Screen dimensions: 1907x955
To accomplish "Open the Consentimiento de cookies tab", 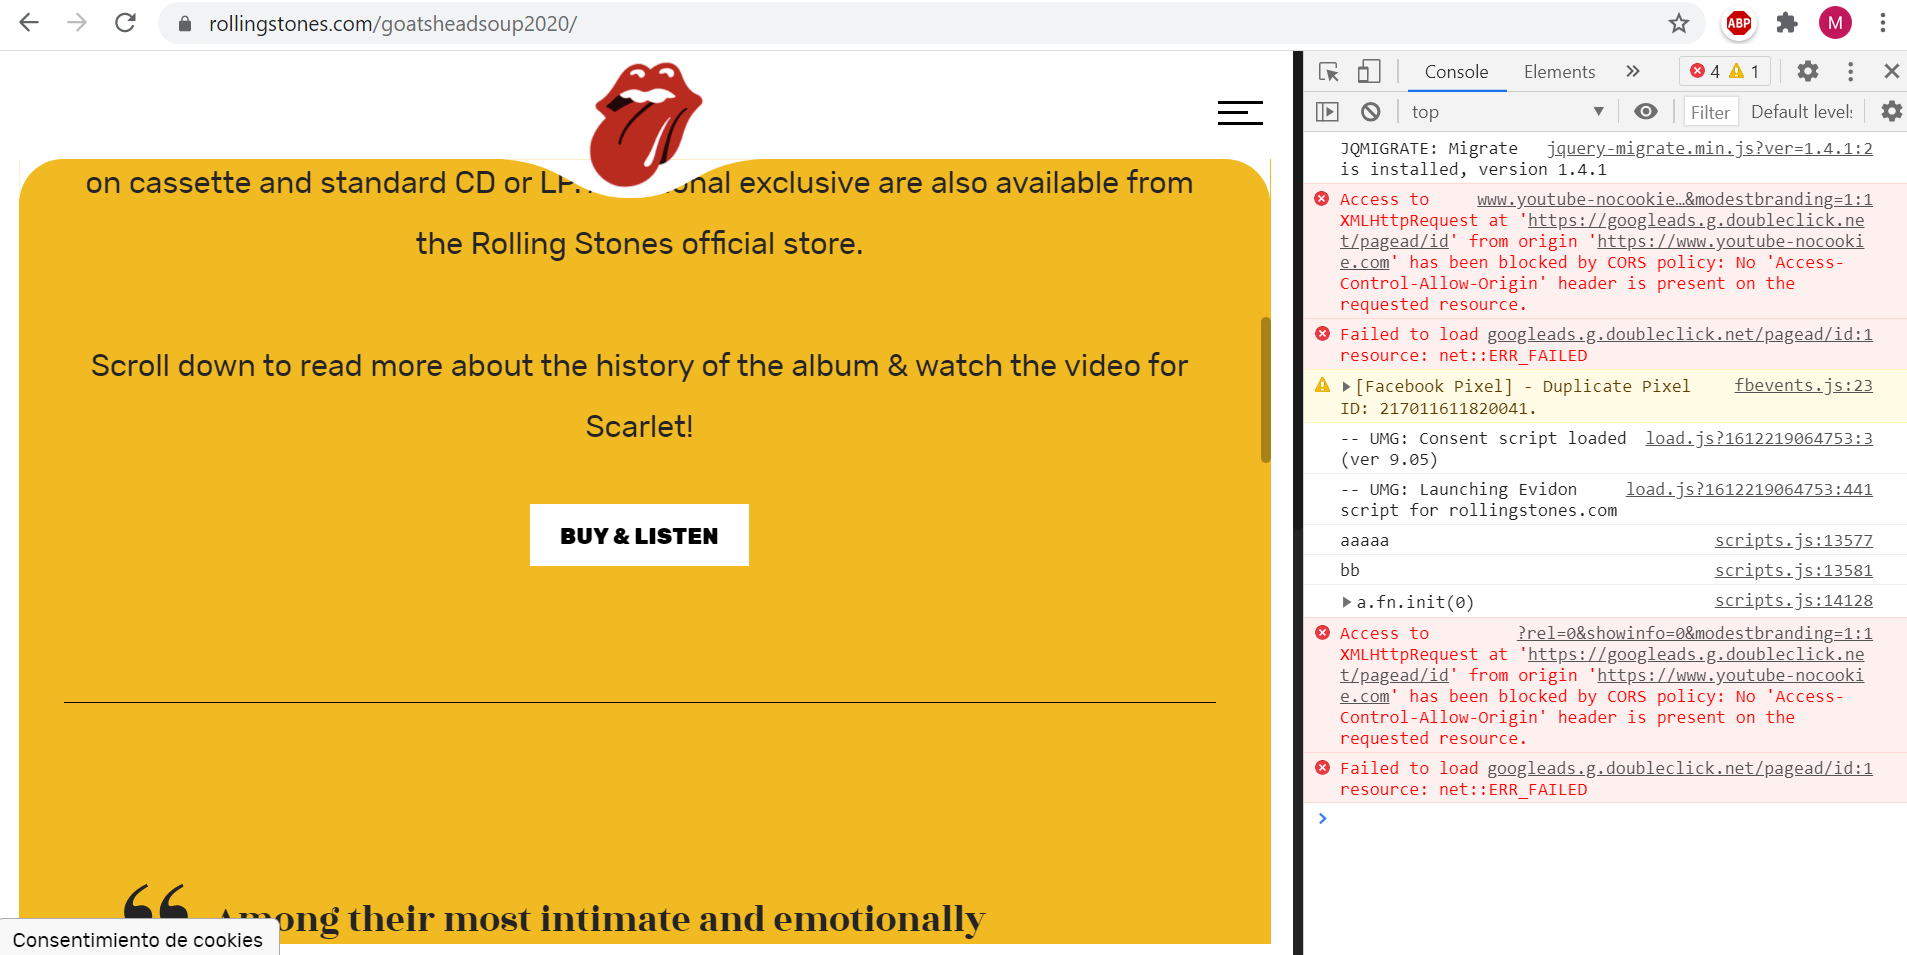I will pos(138,939).
